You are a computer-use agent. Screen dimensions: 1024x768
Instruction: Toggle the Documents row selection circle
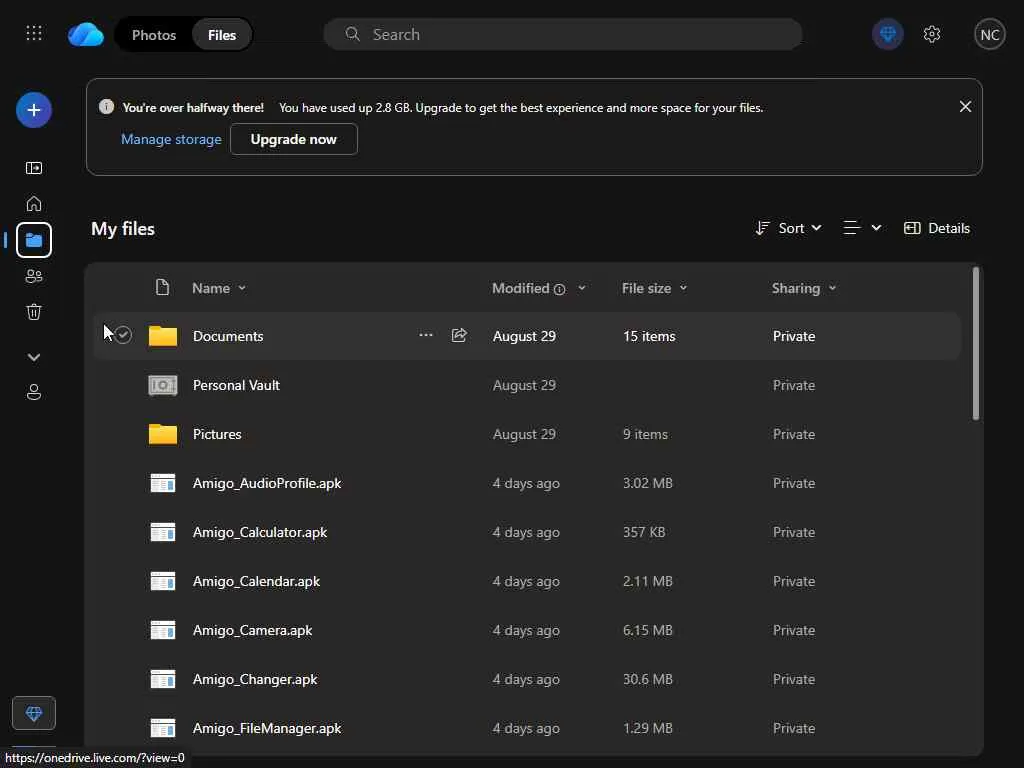point(123,336)
